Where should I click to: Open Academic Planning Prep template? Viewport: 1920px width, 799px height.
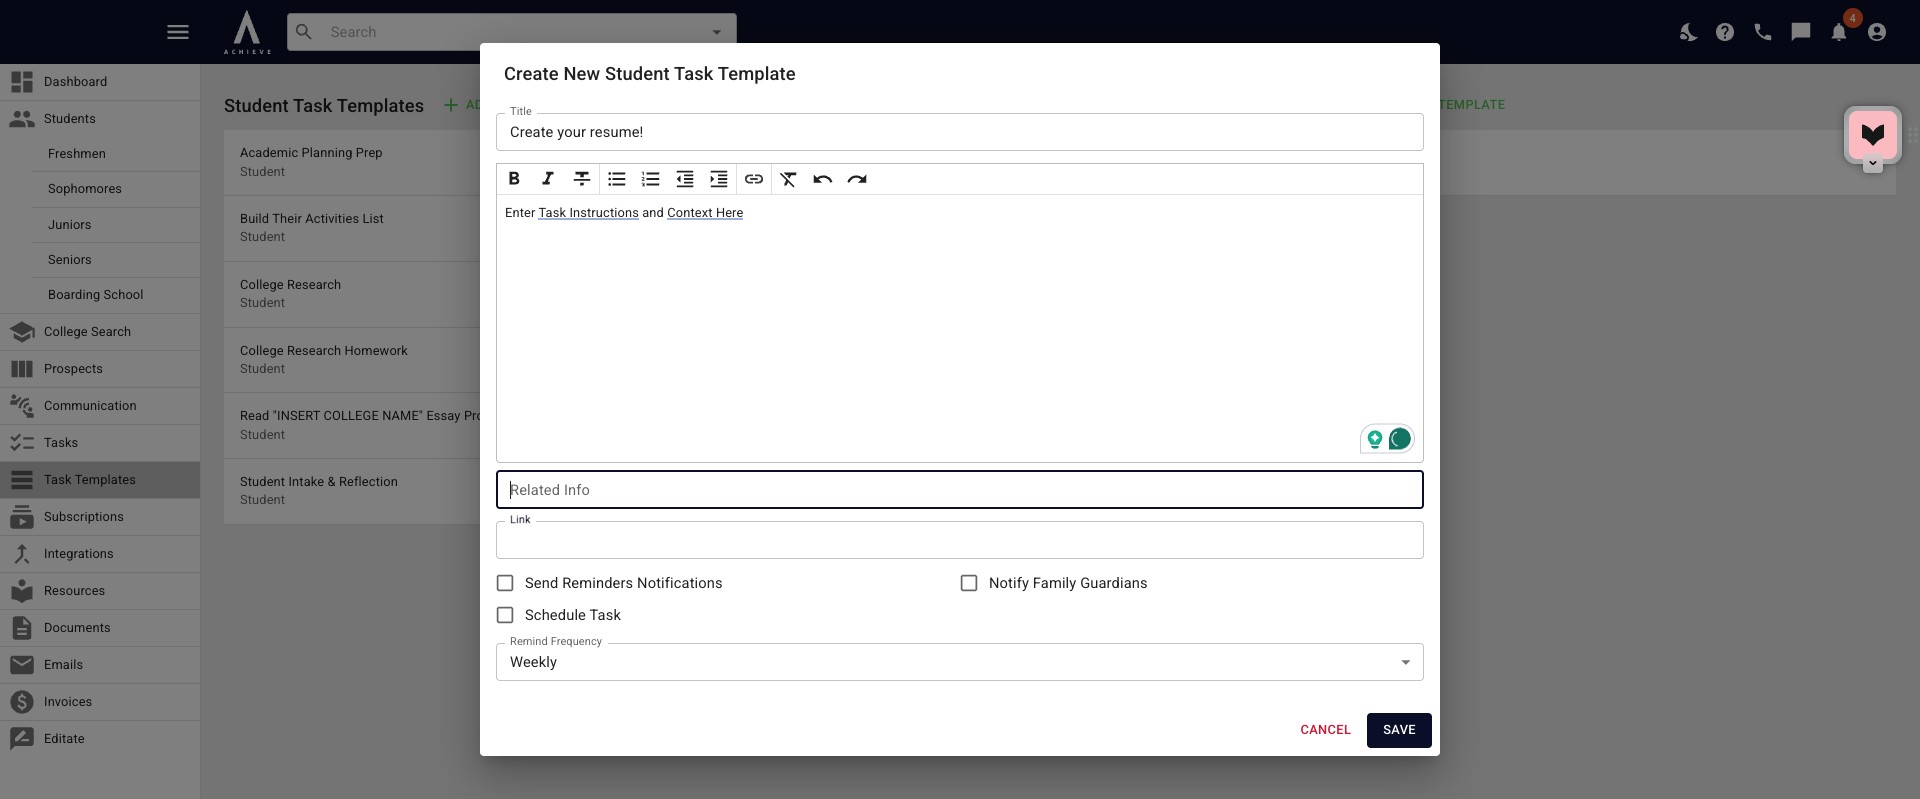[352, 162]
